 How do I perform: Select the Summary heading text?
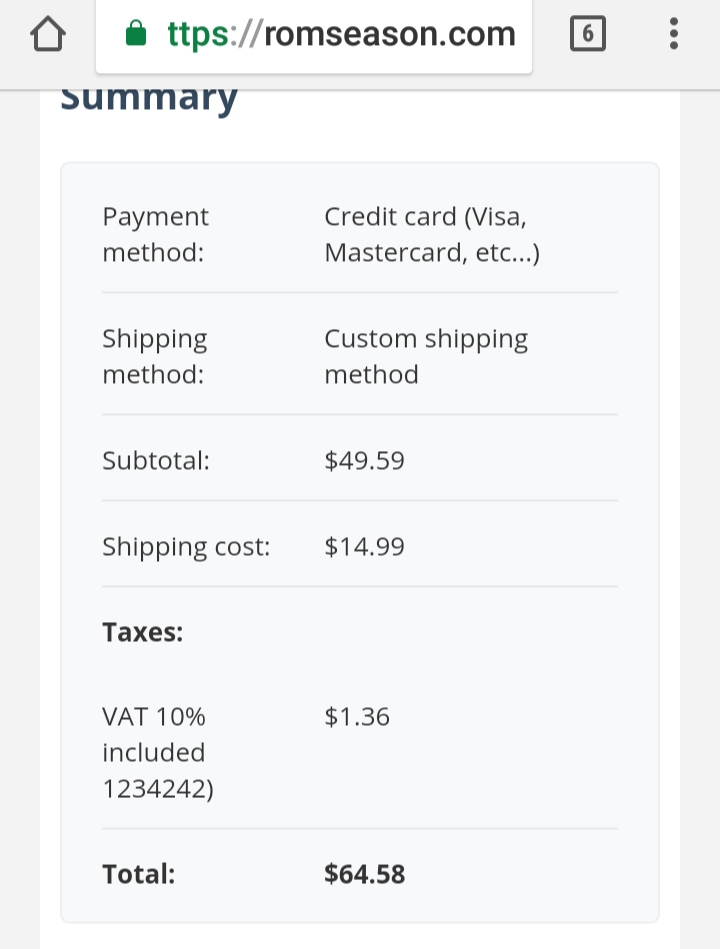149,99
